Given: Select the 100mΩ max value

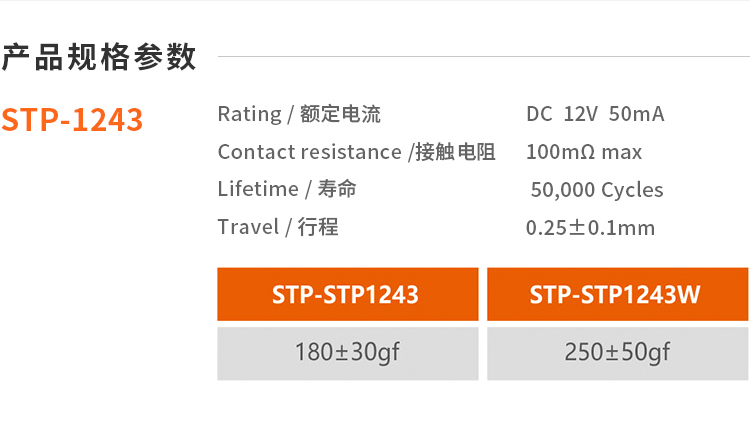Looking at the screenshot, I should pyautogui.click(x=584, y=152).
